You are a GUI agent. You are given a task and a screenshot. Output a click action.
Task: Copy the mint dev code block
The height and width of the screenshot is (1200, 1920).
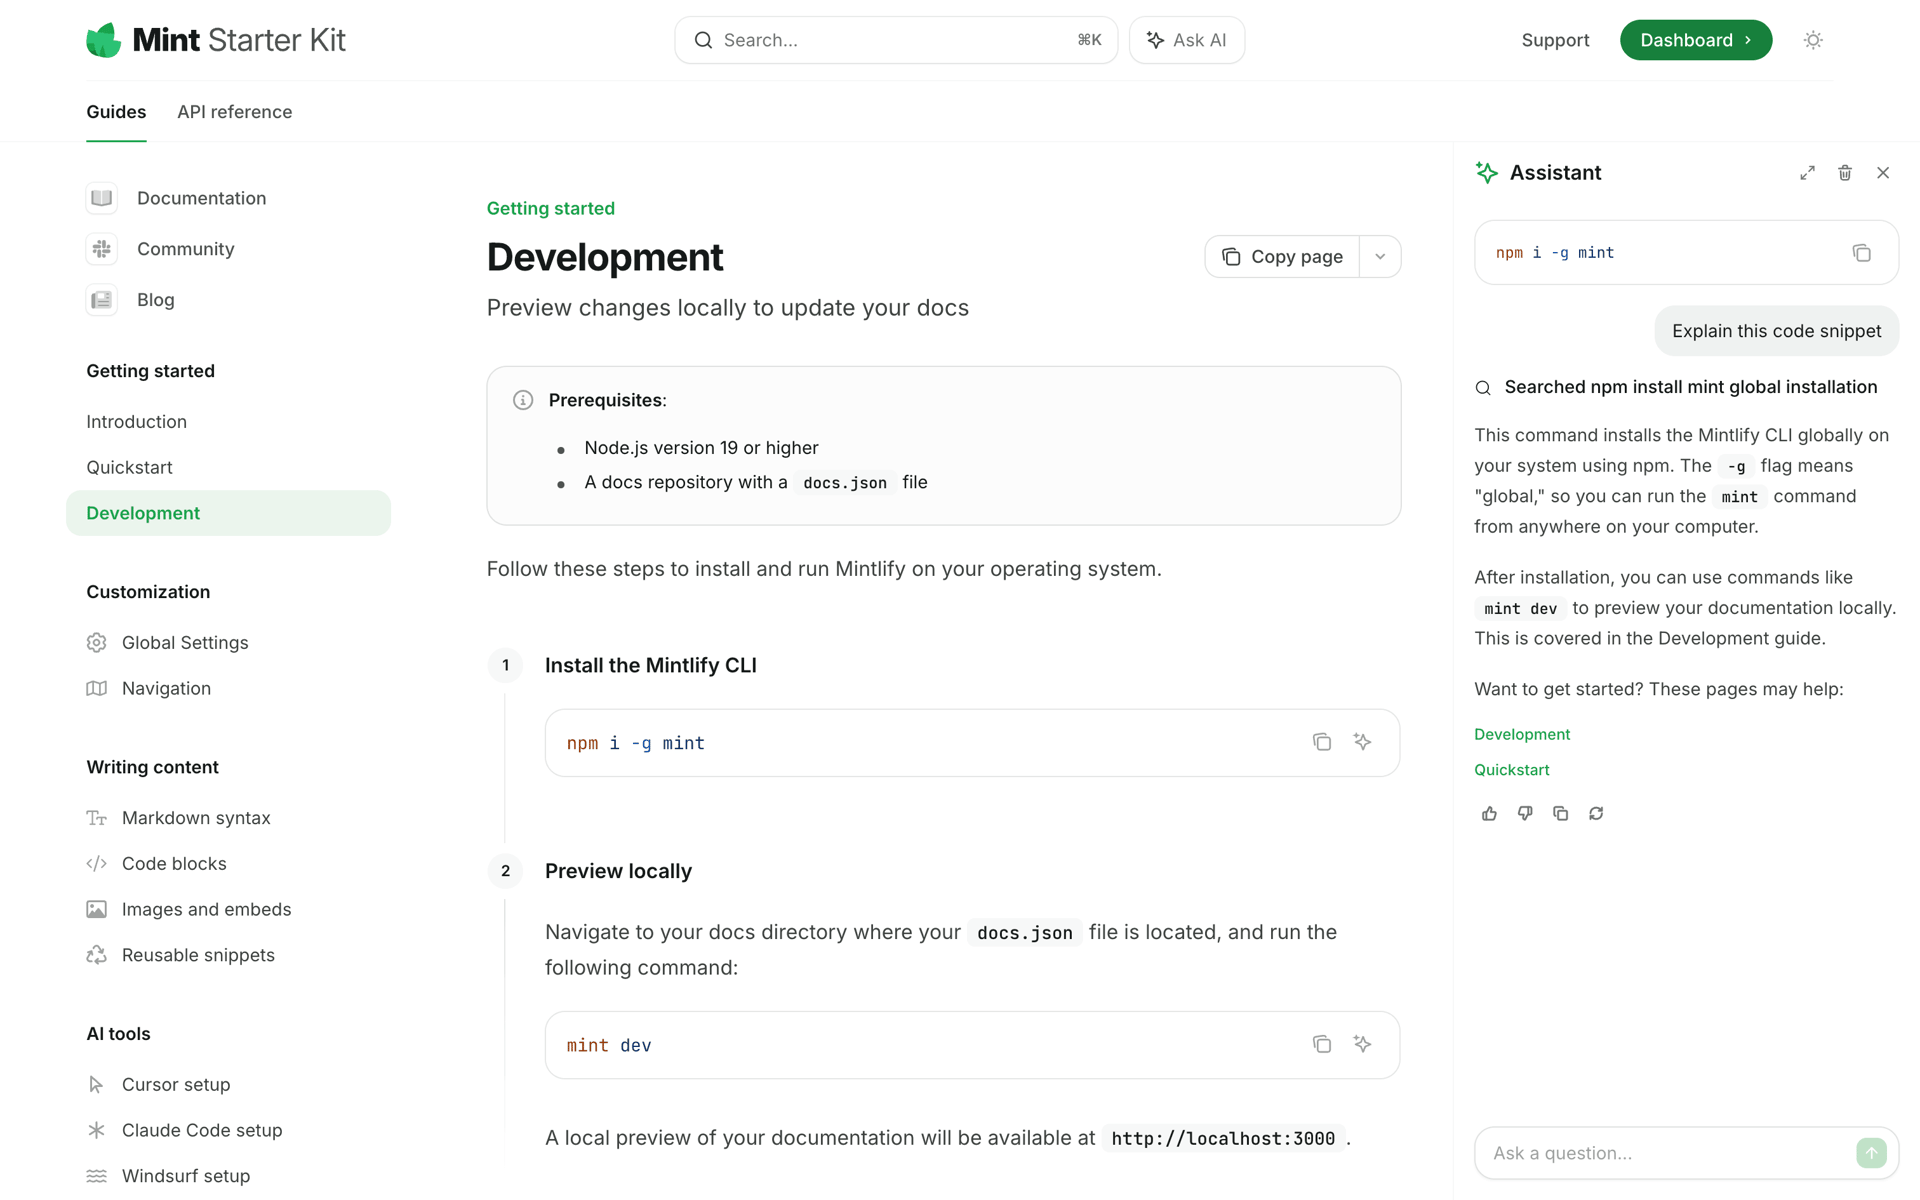tap(1322, 1044)
